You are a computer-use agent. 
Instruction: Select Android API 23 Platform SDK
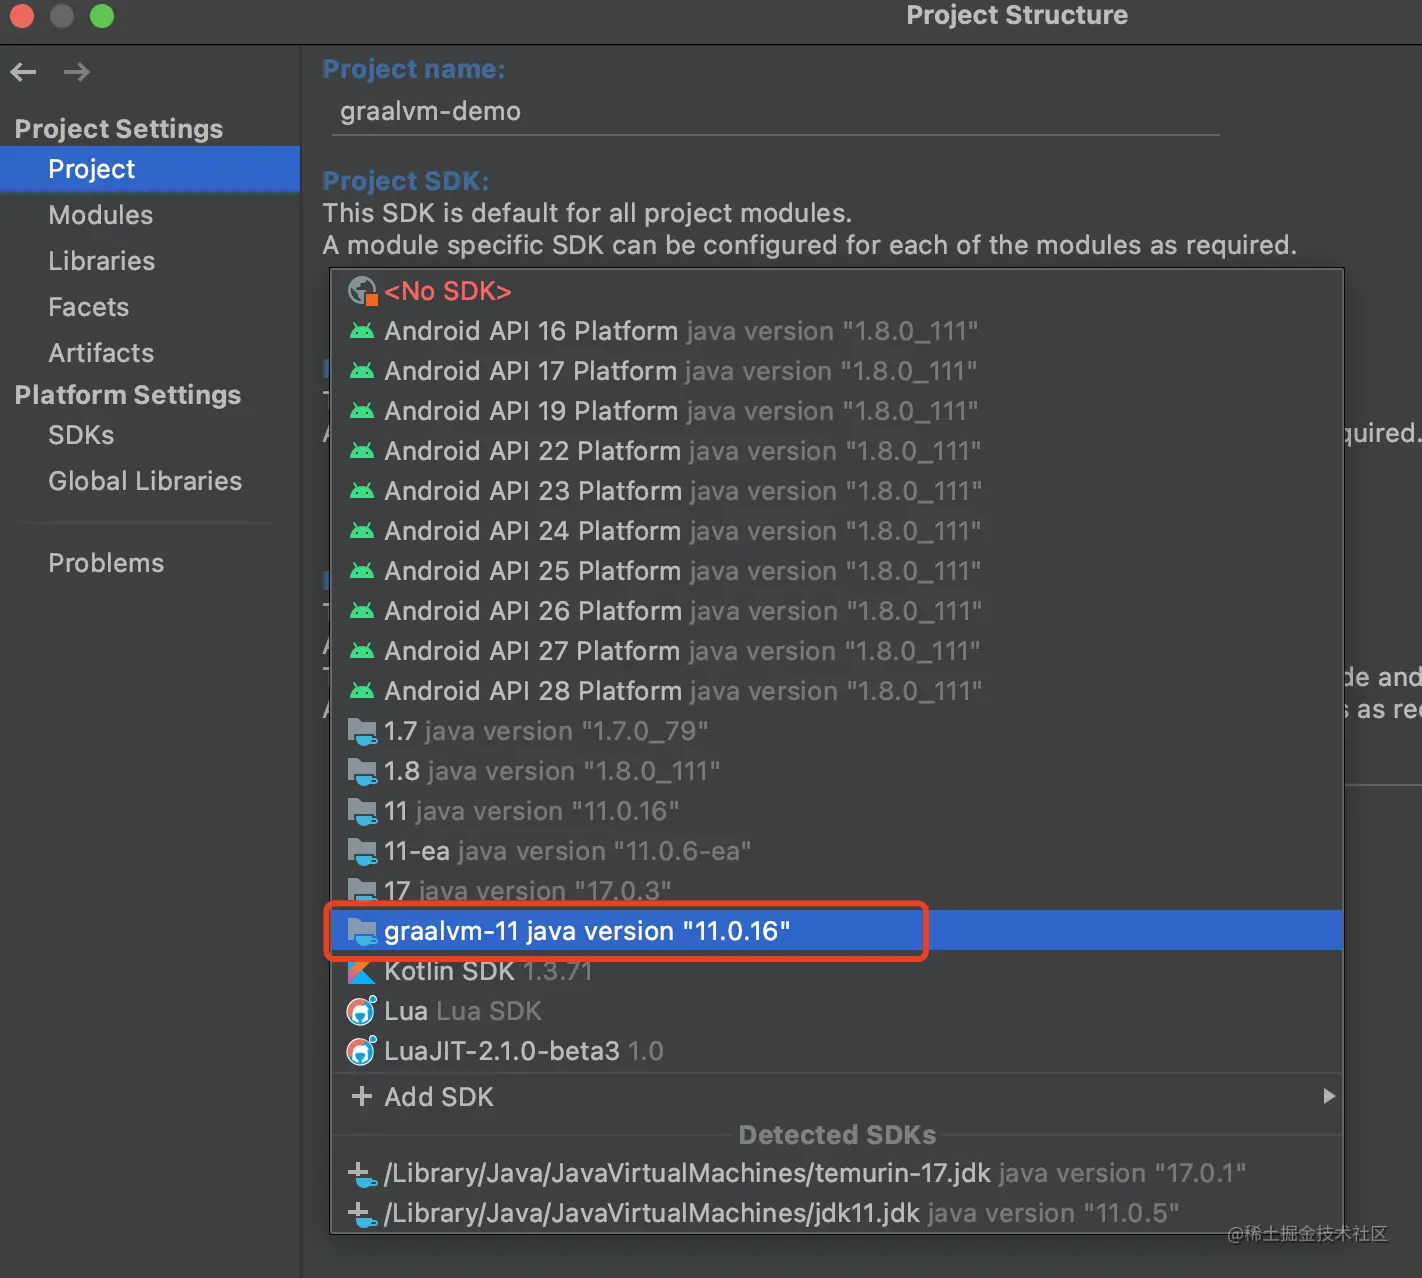click(x=837, y=491)
